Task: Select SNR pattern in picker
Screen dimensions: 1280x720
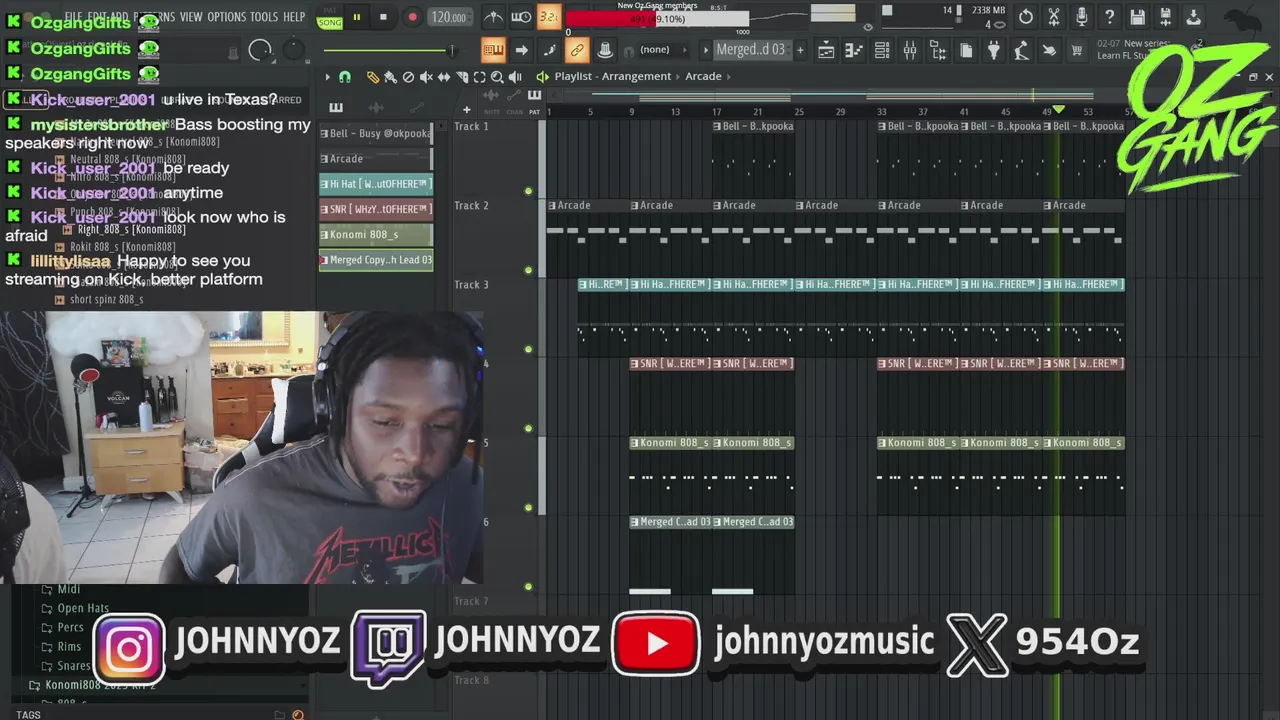Action: point(376,209)
